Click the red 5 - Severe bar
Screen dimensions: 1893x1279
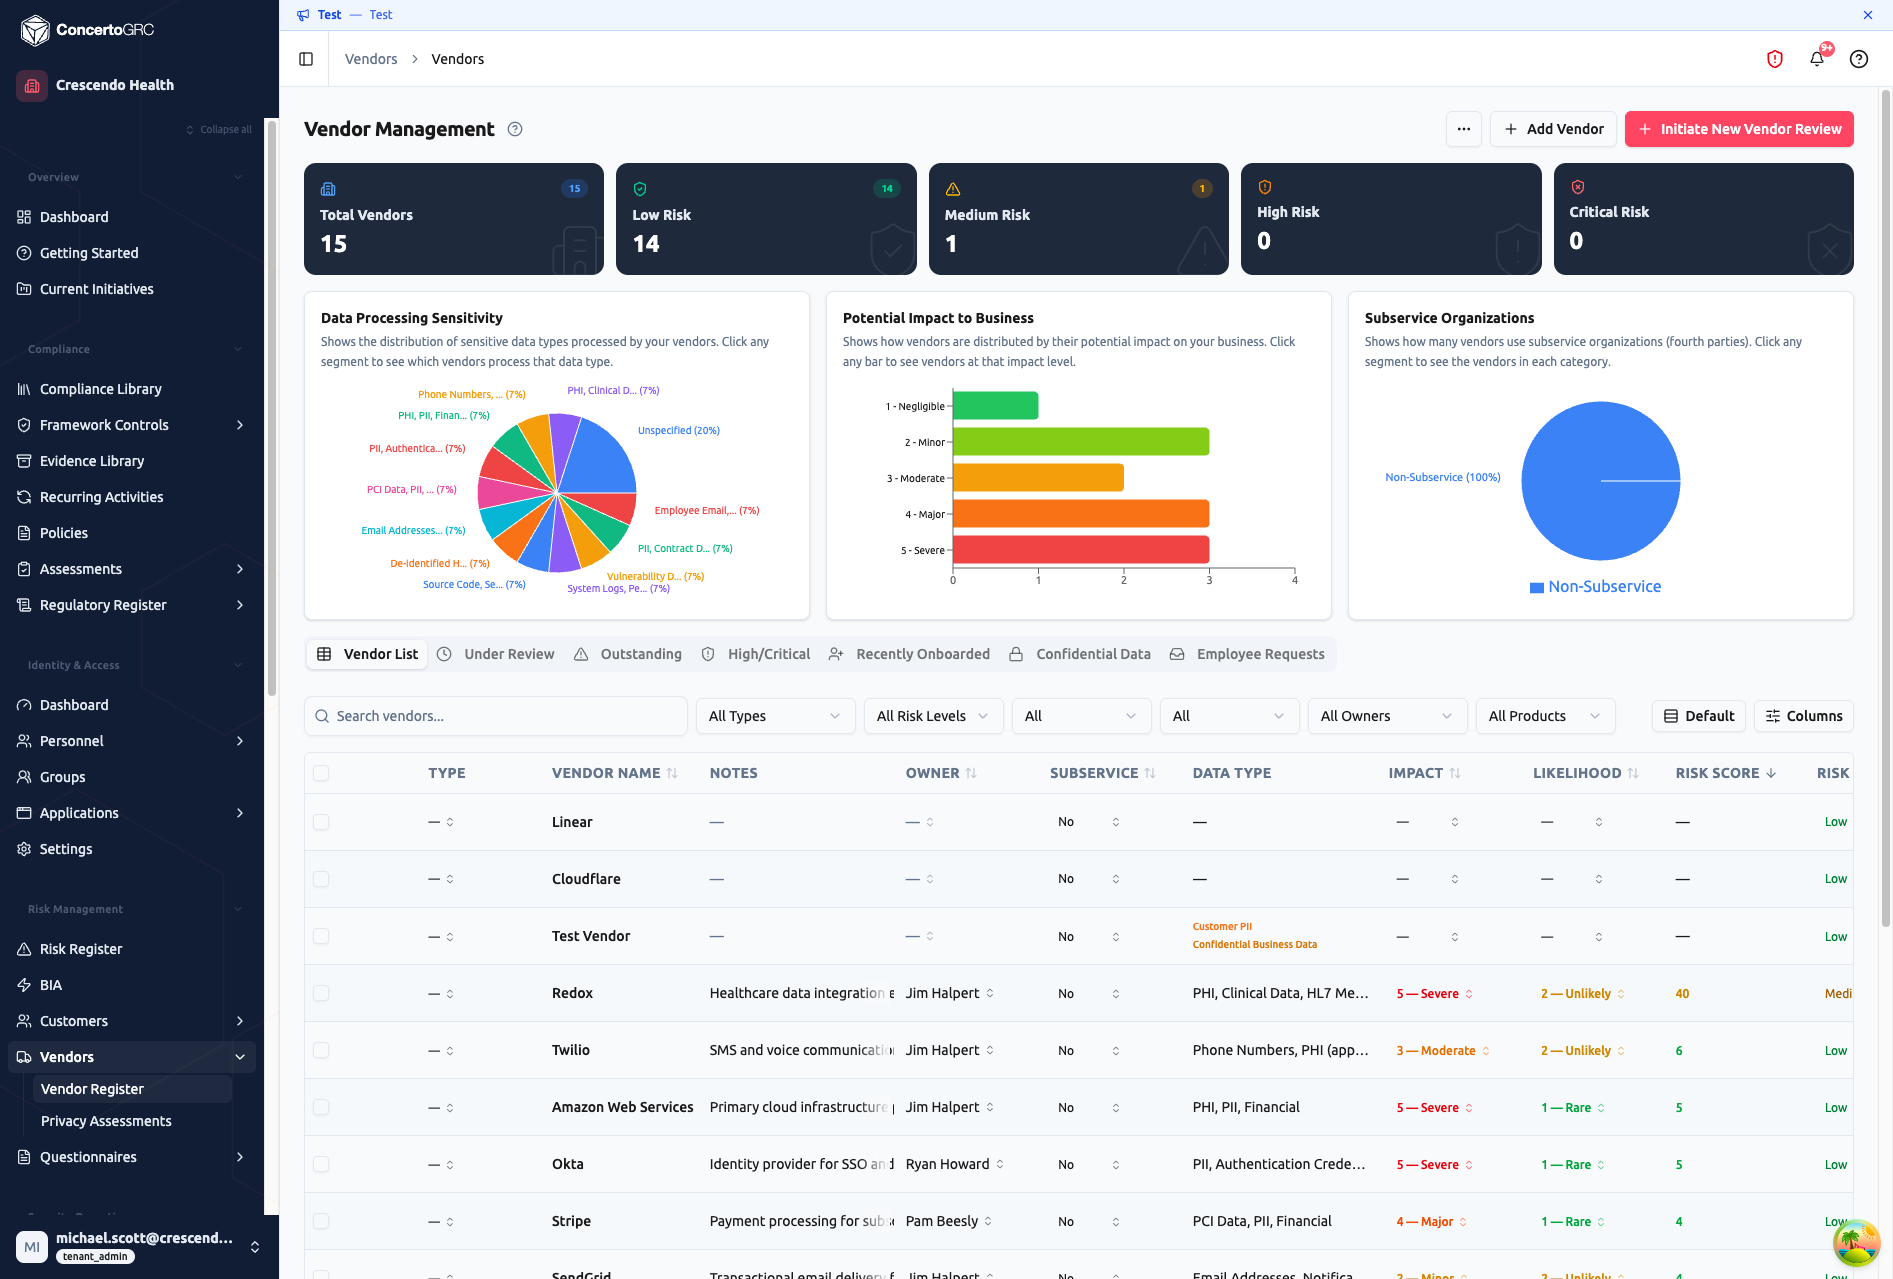[1081, 550]
